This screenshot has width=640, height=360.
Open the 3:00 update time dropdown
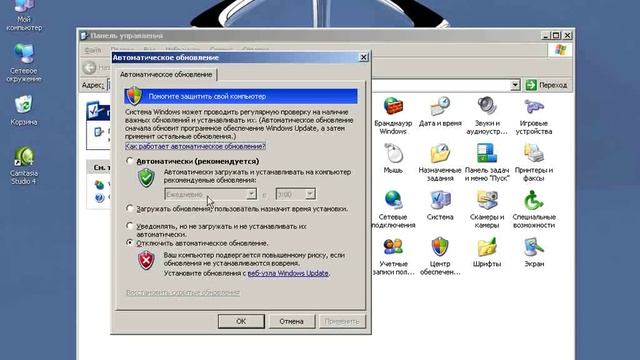point(296,194)
